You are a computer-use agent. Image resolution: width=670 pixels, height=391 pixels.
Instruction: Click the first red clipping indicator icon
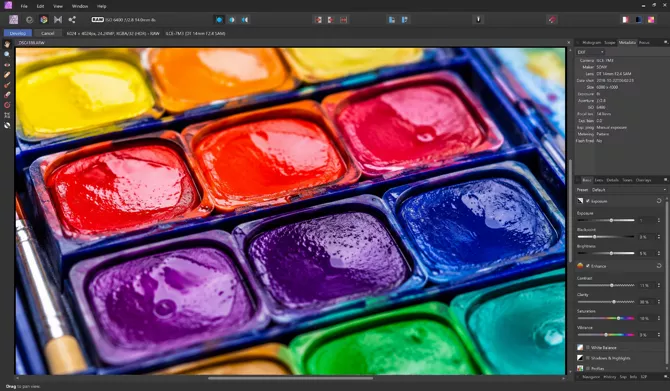tap(318, 20)
